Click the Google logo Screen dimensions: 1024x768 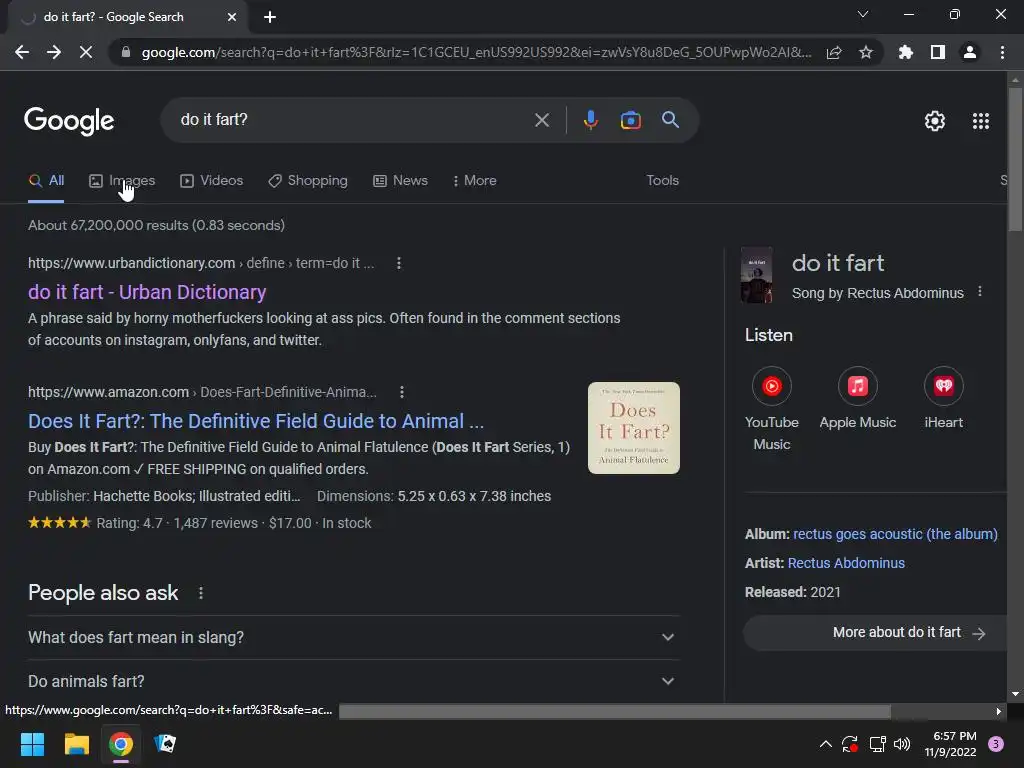click(x=69, y=121)
